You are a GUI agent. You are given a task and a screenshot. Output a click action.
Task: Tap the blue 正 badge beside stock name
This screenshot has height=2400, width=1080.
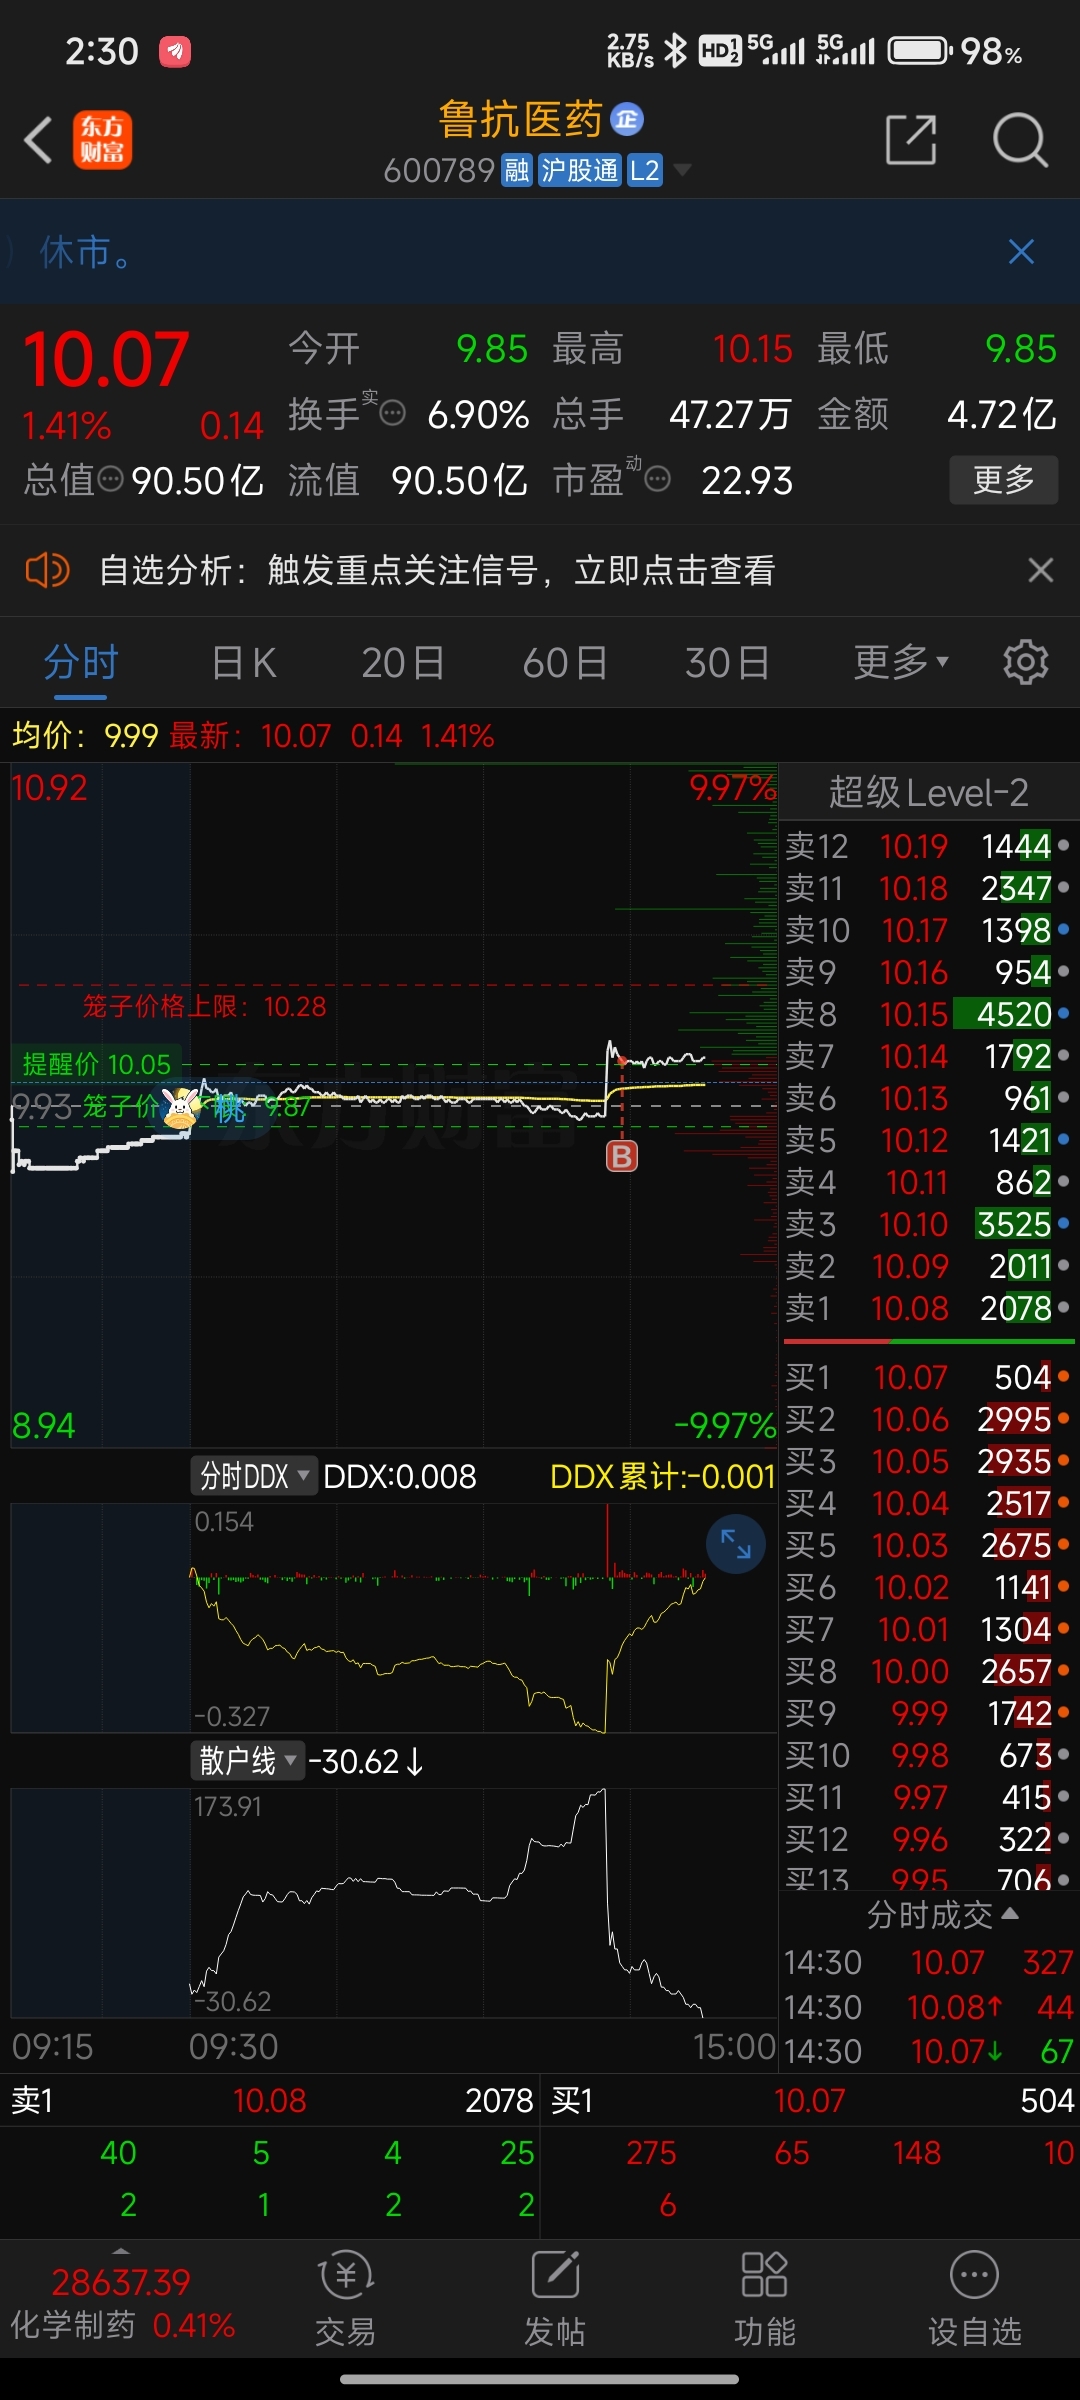coord(627,120)
